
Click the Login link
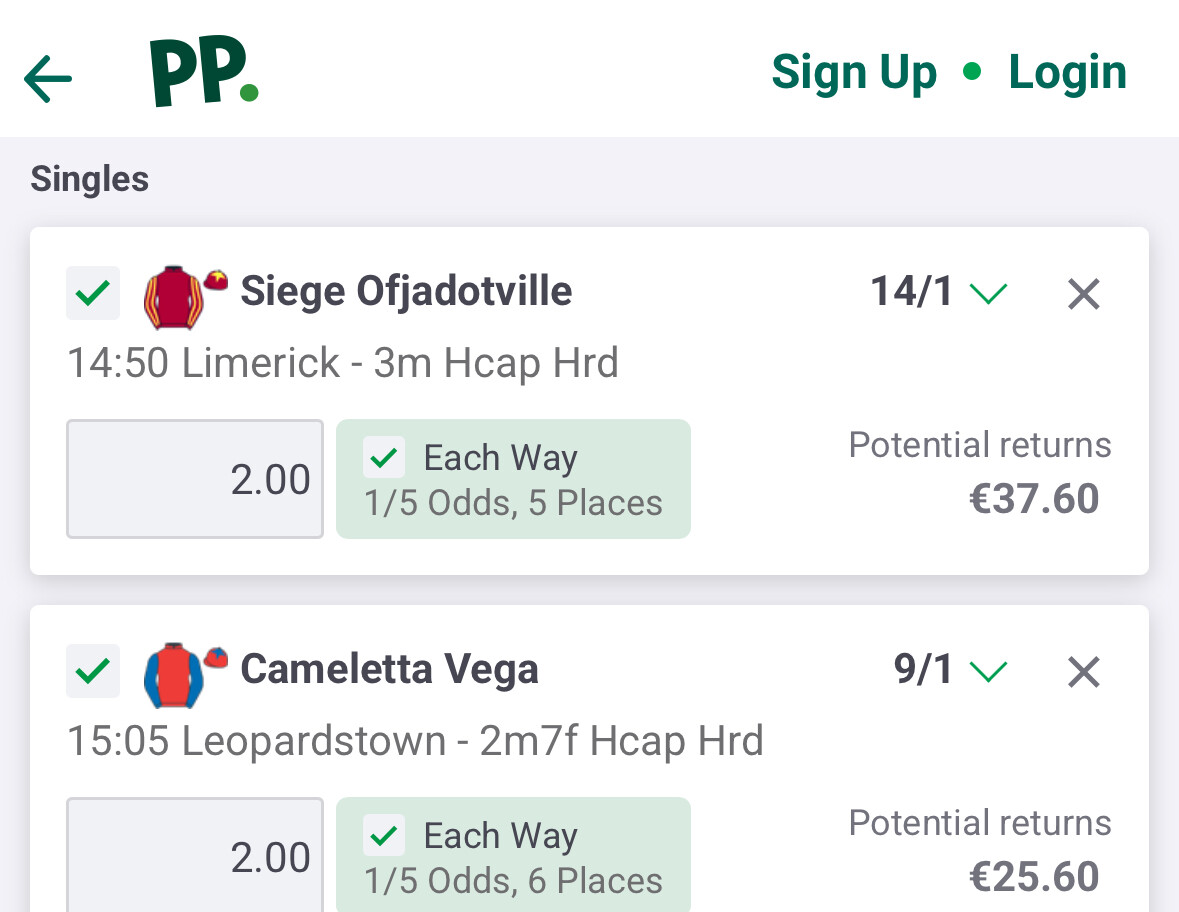(1067, 72)
